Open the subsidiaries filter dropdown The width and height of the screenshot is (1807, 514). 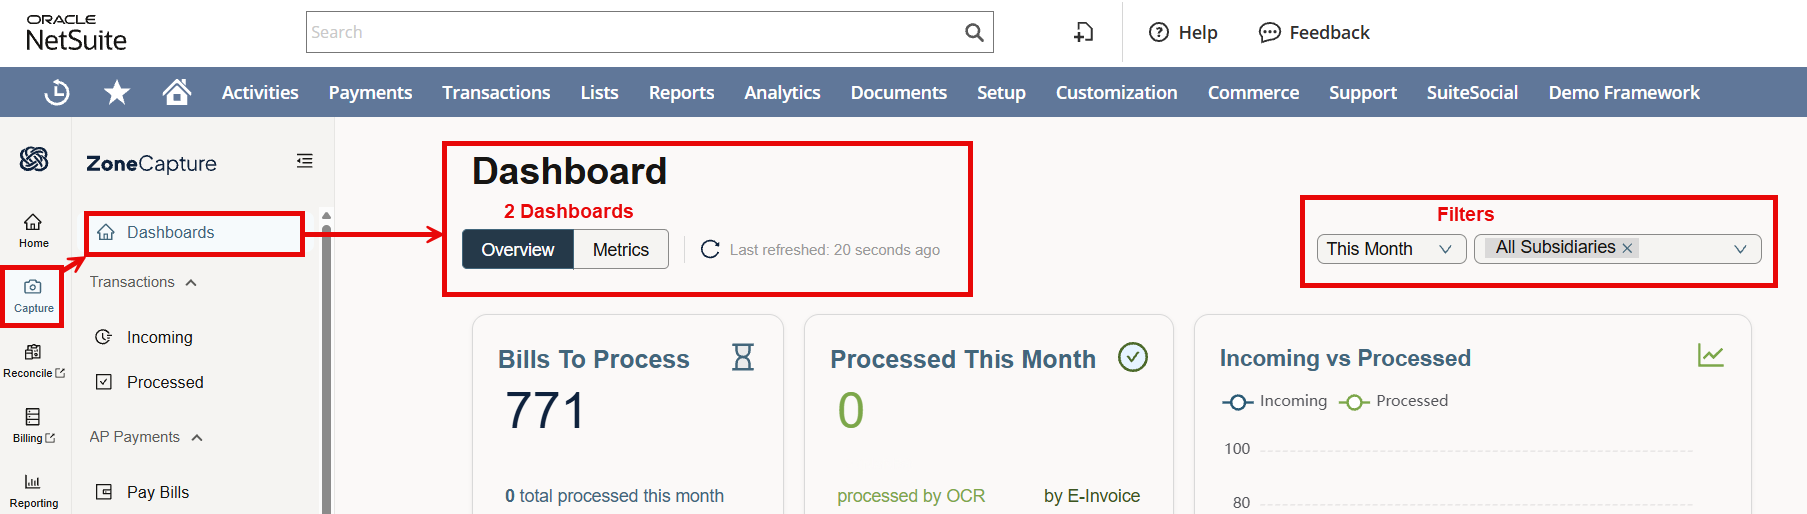pos(1618,249)
